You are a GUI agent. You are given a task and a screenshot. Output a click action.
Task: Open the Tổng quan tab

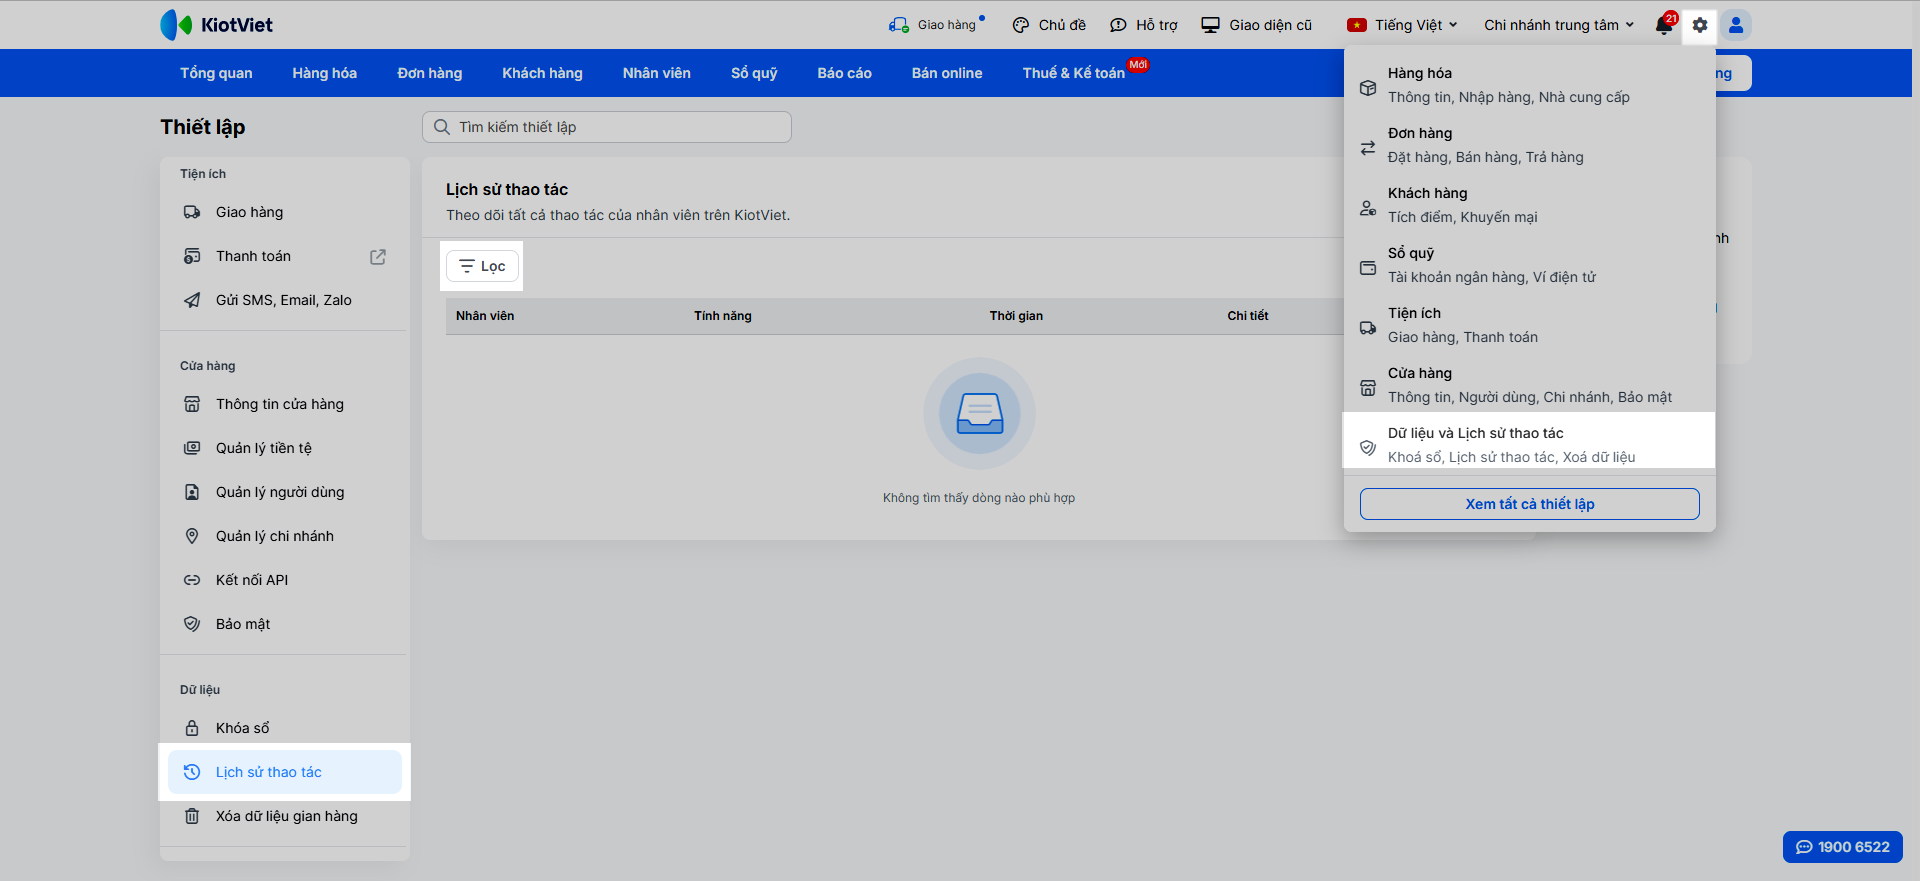point(216,73)
